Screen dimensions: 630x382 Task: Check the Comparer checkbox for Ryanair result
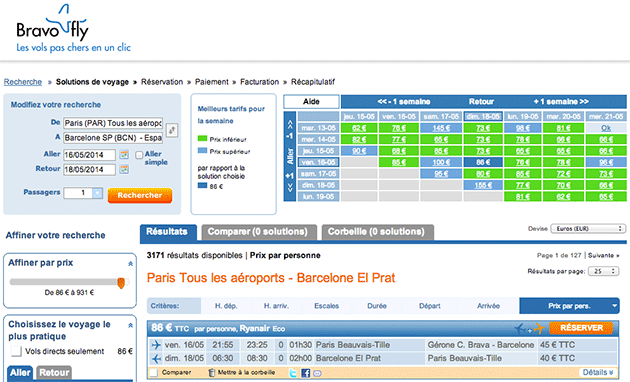(153, 373)
